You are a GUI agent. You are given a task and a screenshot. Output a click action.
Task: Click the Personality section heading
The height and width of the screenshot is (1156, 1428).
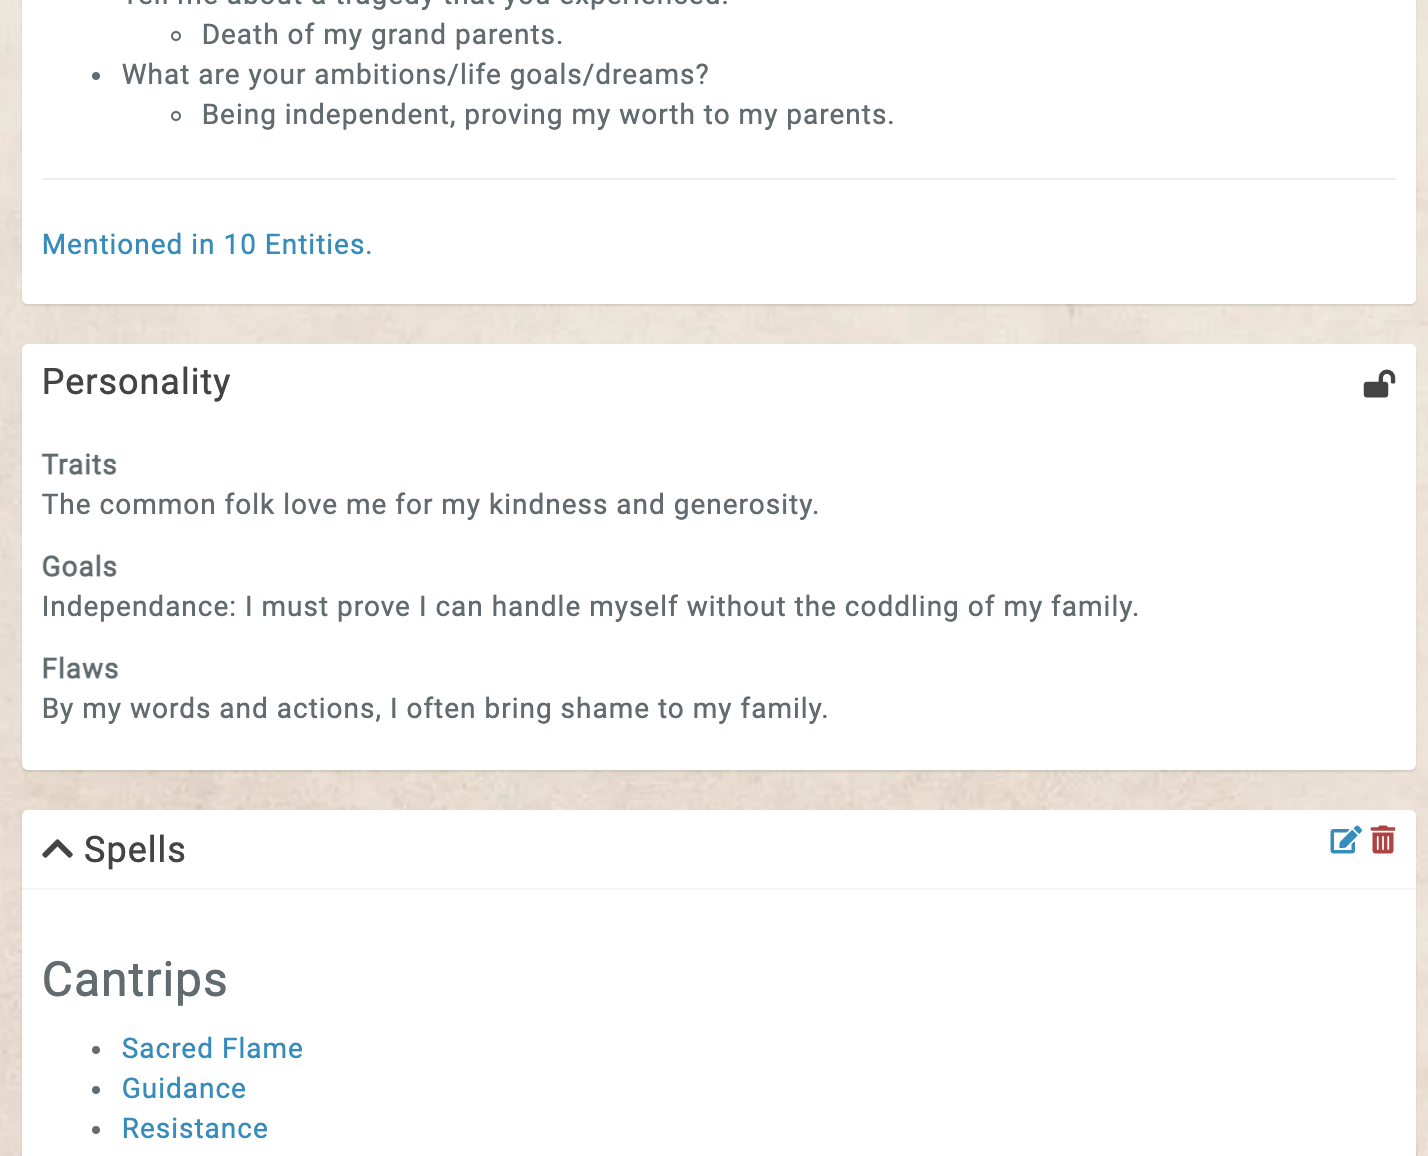click(136, 382)
